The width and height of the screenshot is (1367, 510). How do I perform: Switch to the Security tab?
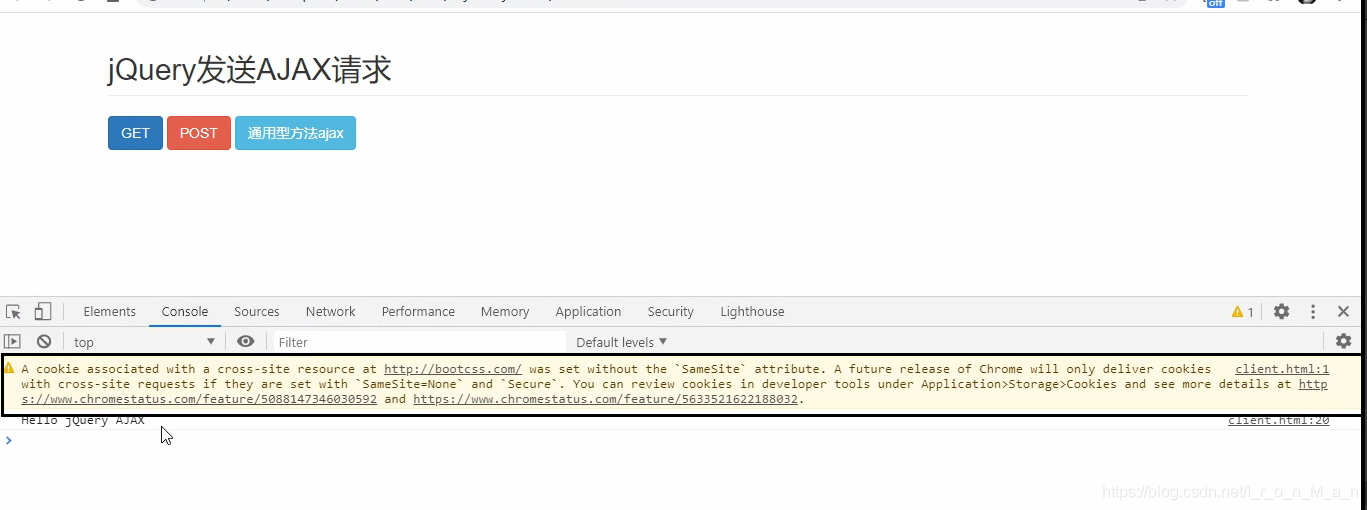point(670,312)
